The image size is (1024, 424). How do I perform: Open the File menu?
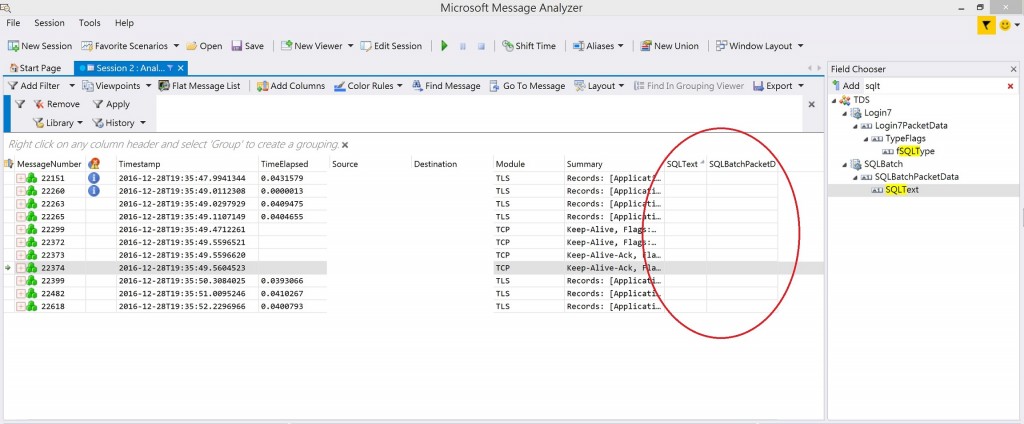[13, 23]
